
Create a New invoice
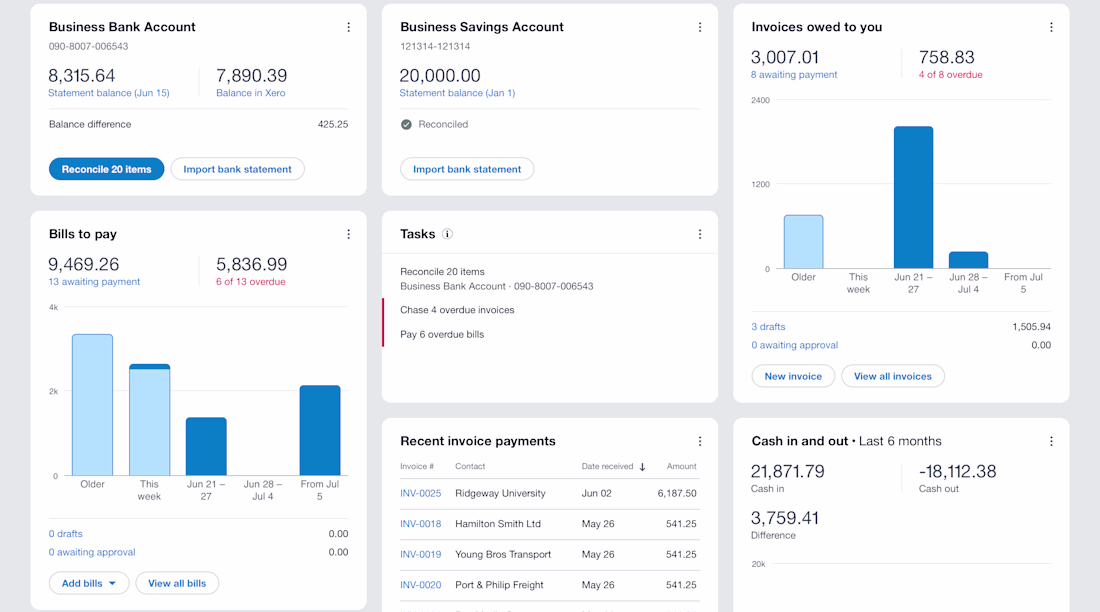point(793,376)
